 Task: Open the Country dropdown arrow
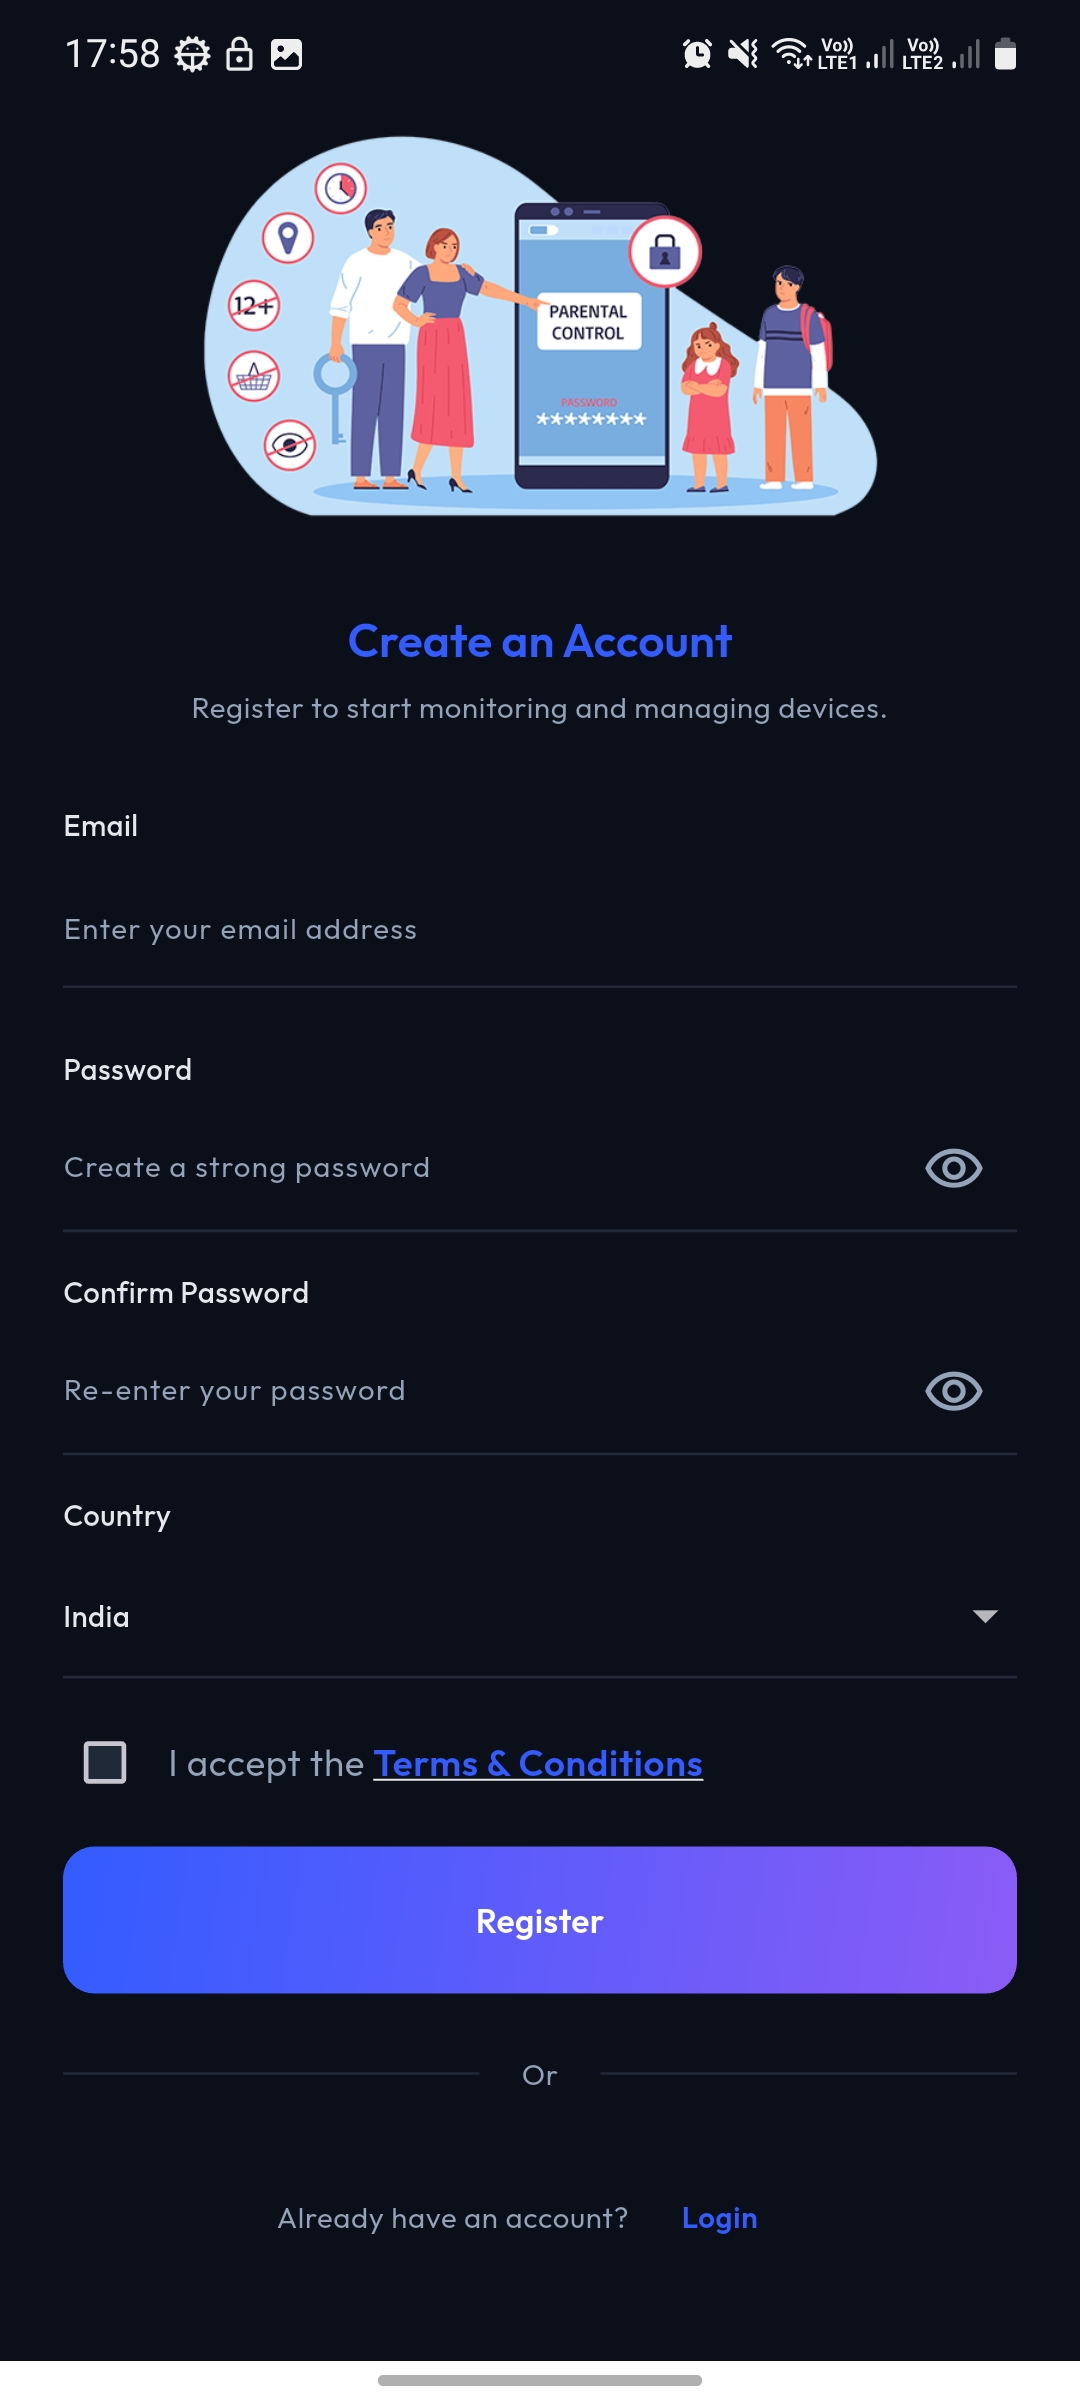(x=984, y=1618)
